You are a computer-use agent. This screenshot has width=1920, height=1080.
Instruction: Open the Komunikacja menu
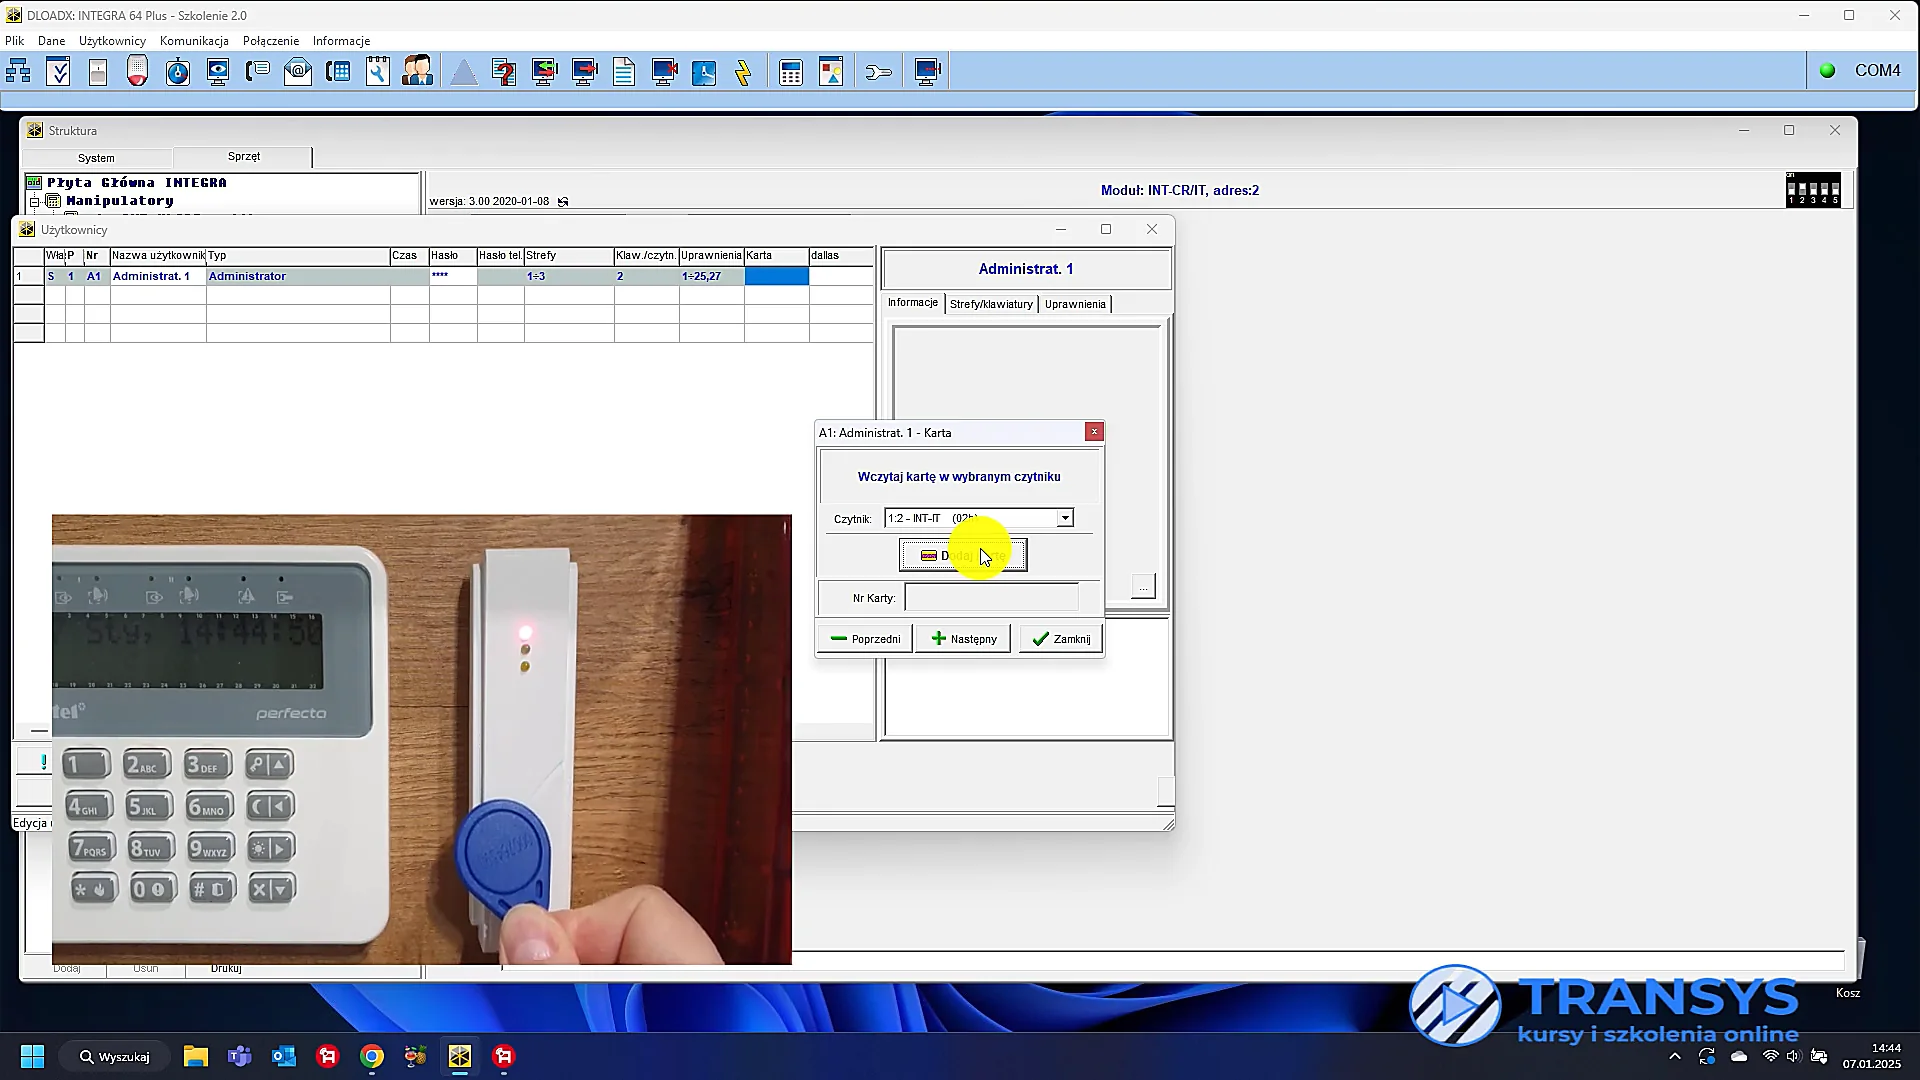point(194,41)
